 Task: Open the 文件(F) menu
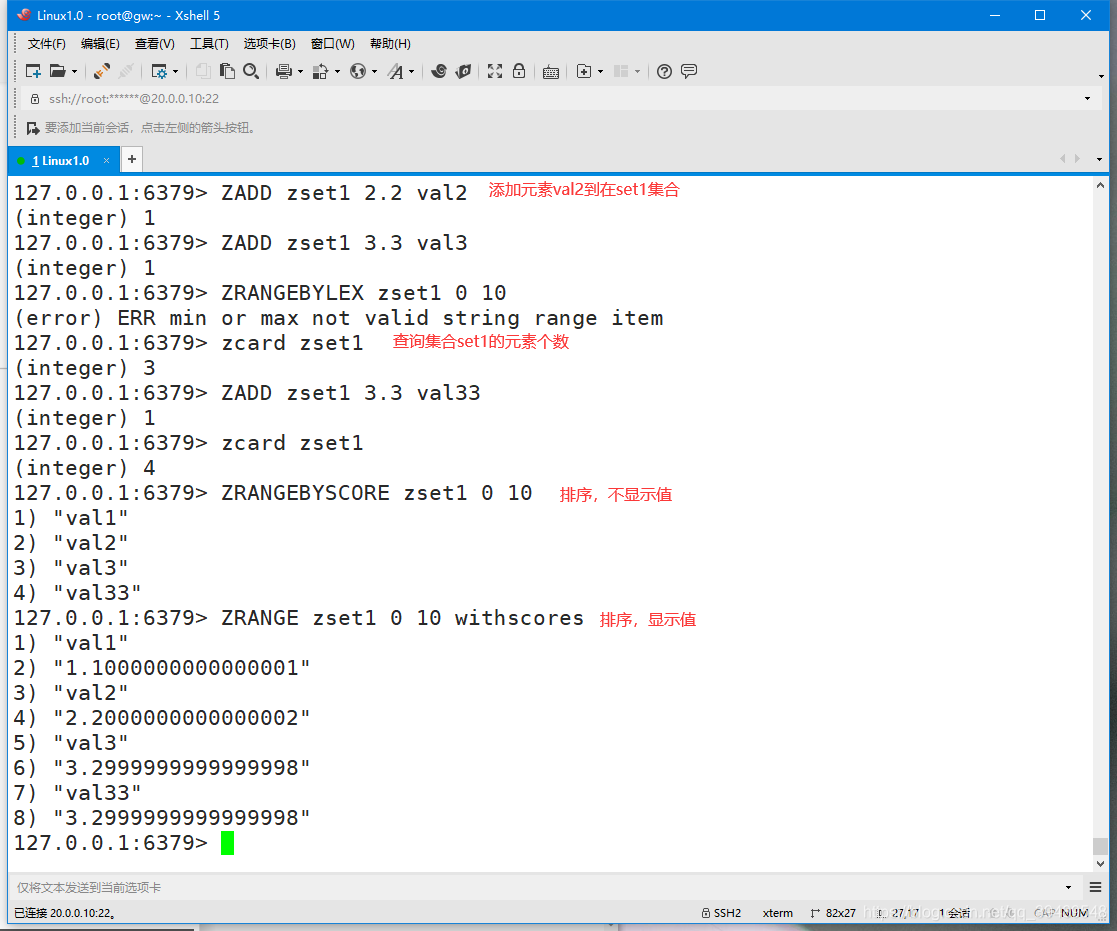(46, 44)
